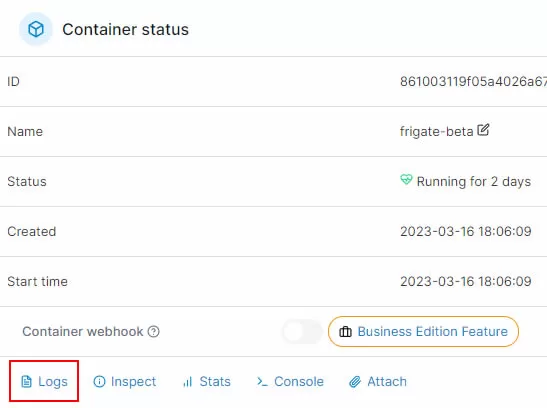Click the Stats bar chart icon
547x408 pixels.
tap(188, 382)
